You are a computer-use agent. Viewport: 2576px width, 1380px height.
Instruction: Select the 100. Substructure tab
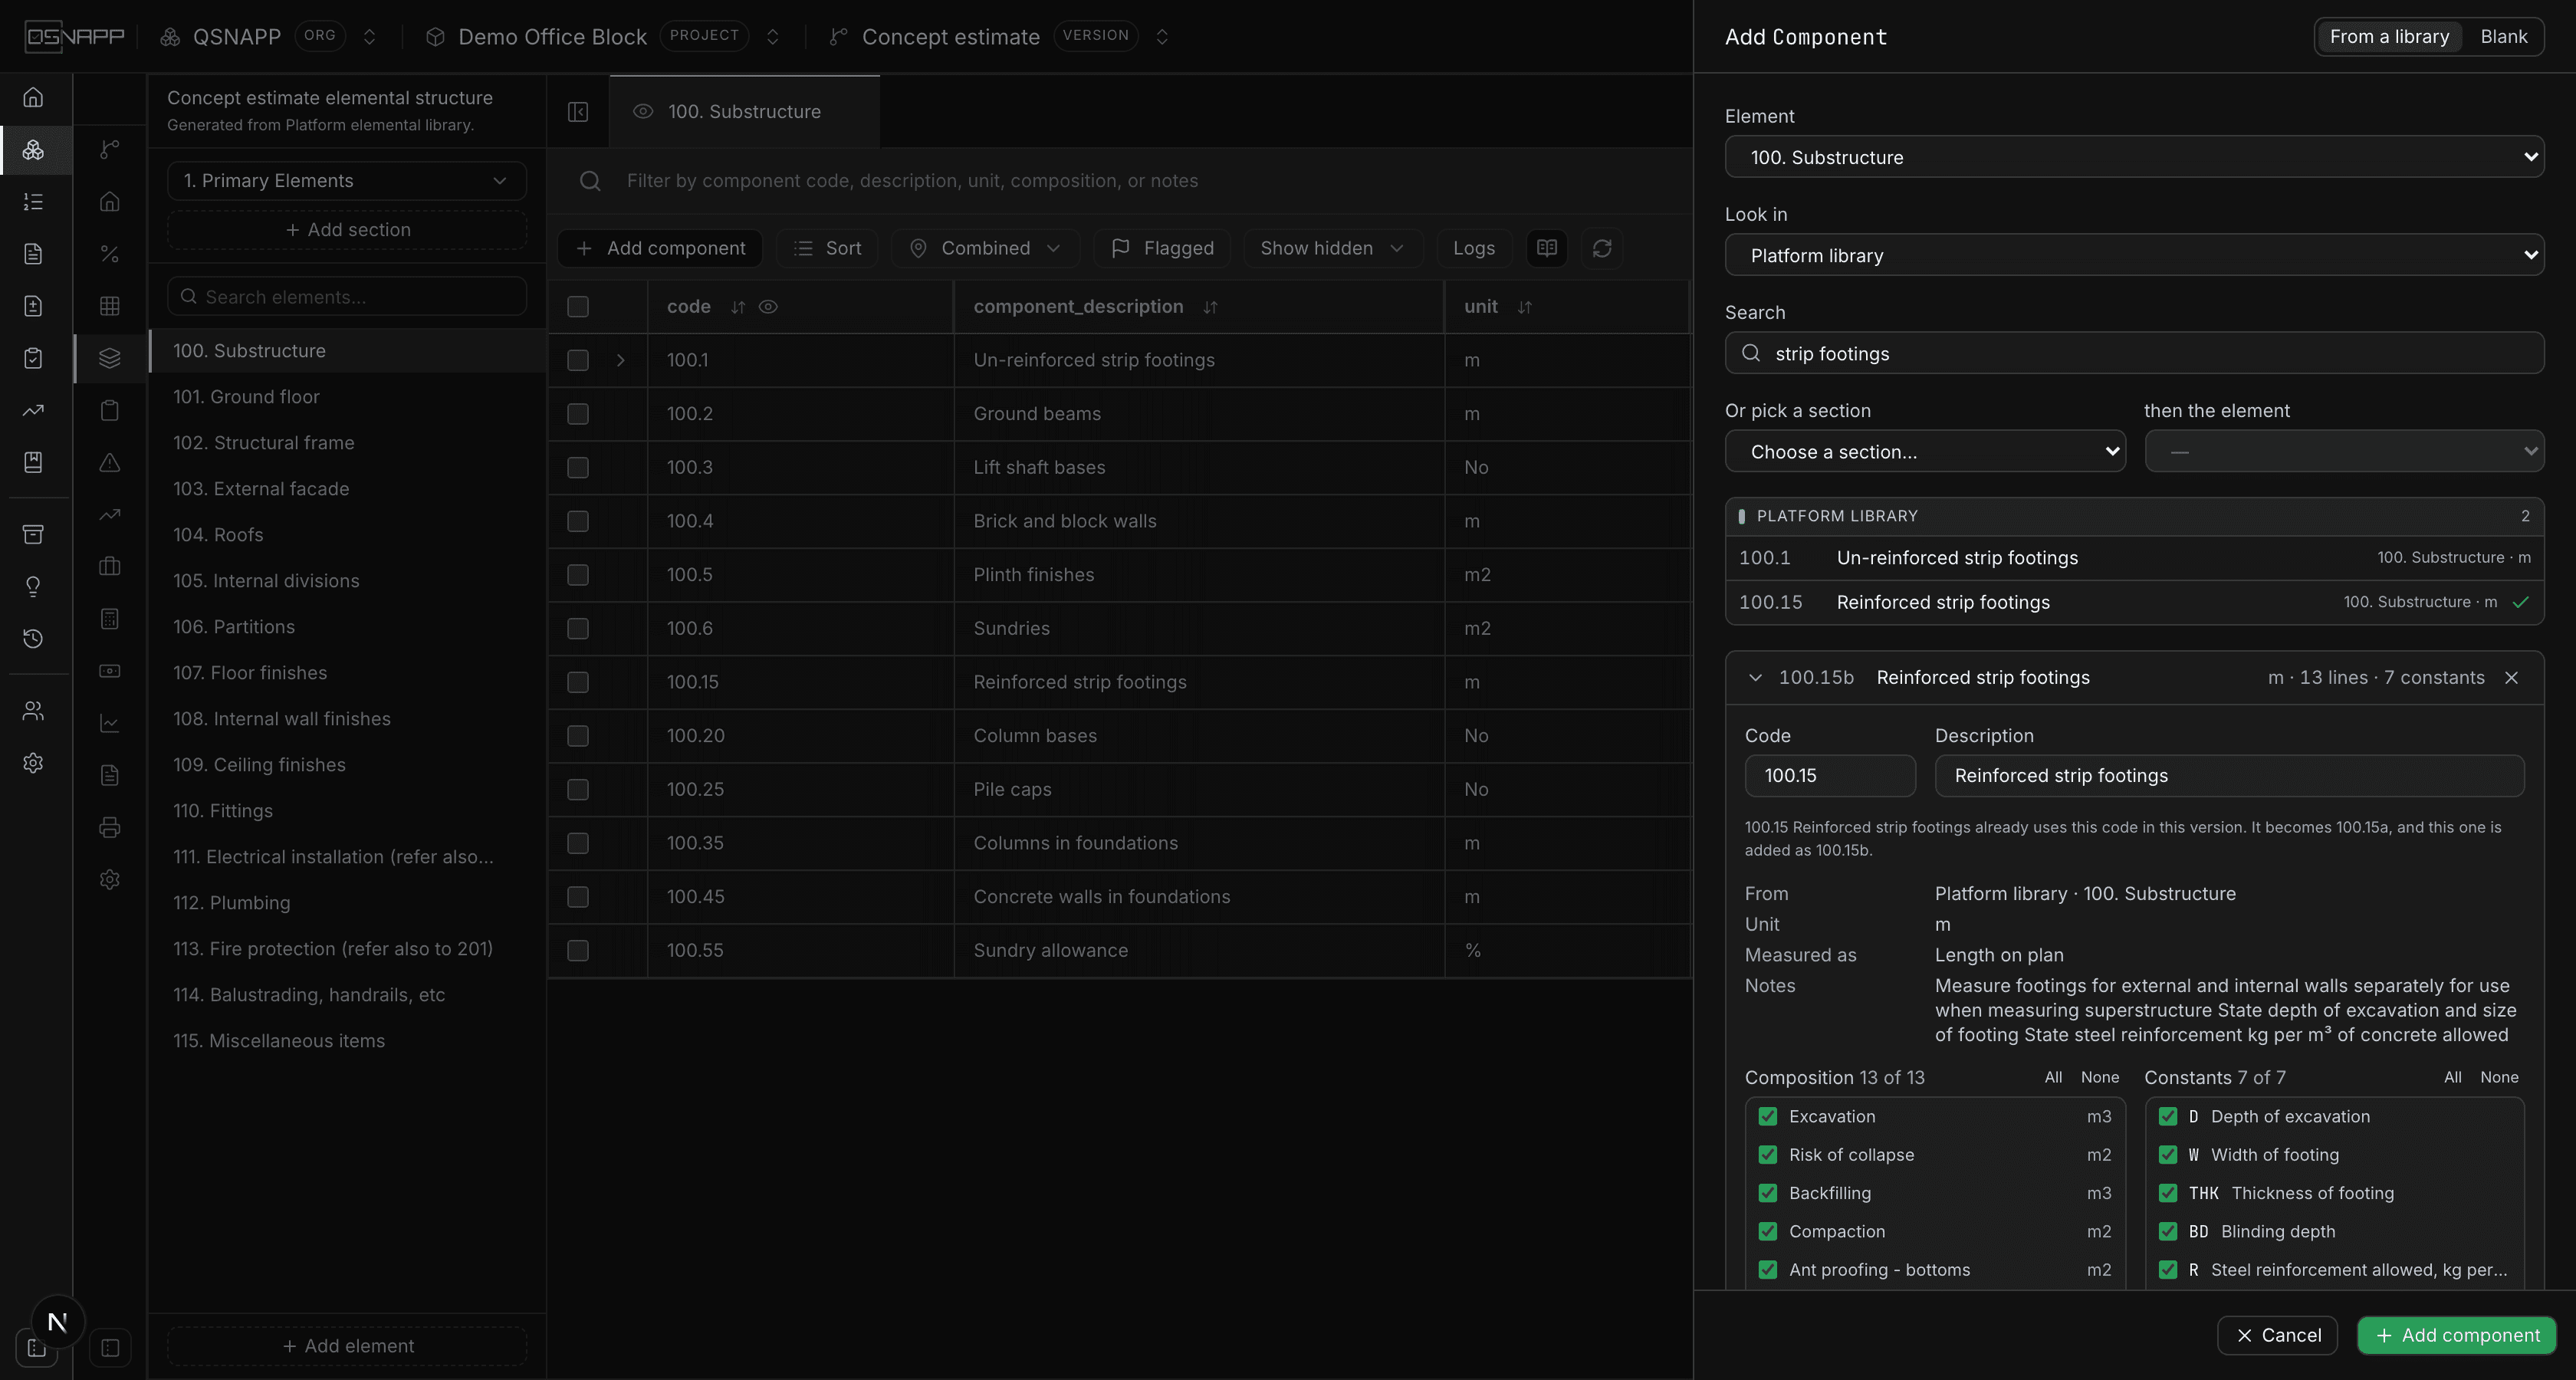pos(744,112)
